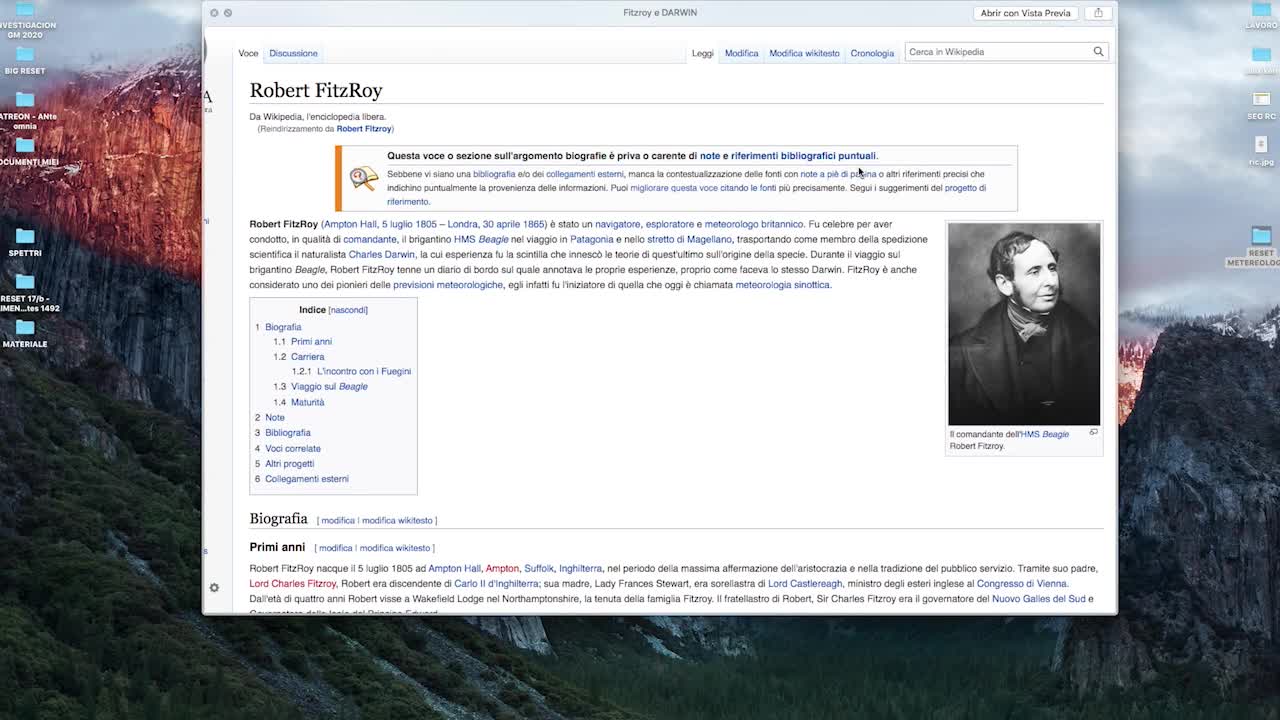The image size is (1280, 720).
Task: Open the red Lord Charles Fitzroy link
Action: pyautogui.click(x=293, y=584)
